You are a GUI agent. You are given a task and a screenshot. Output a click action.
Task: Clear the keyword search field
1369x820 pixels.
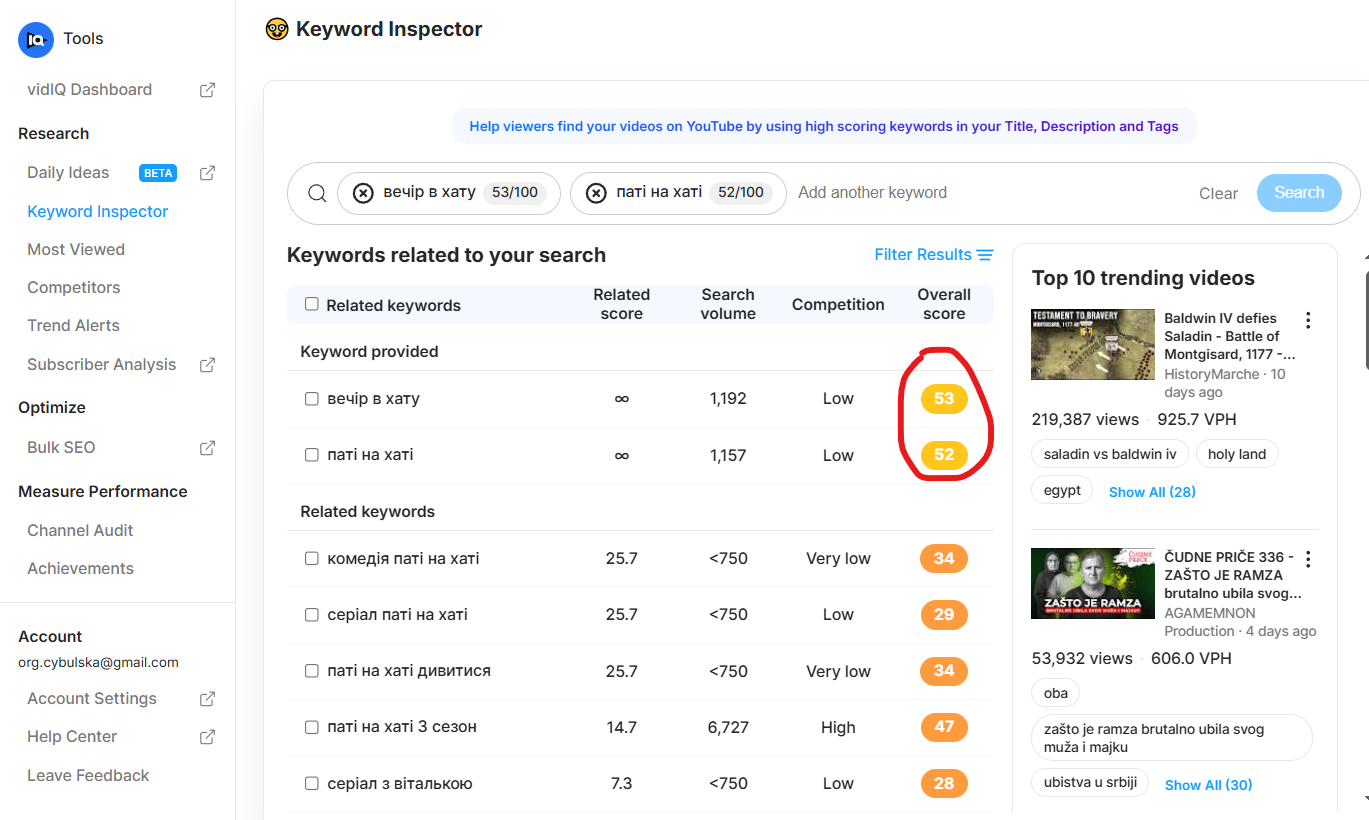pyautogui.click(x=1218, y=193)
